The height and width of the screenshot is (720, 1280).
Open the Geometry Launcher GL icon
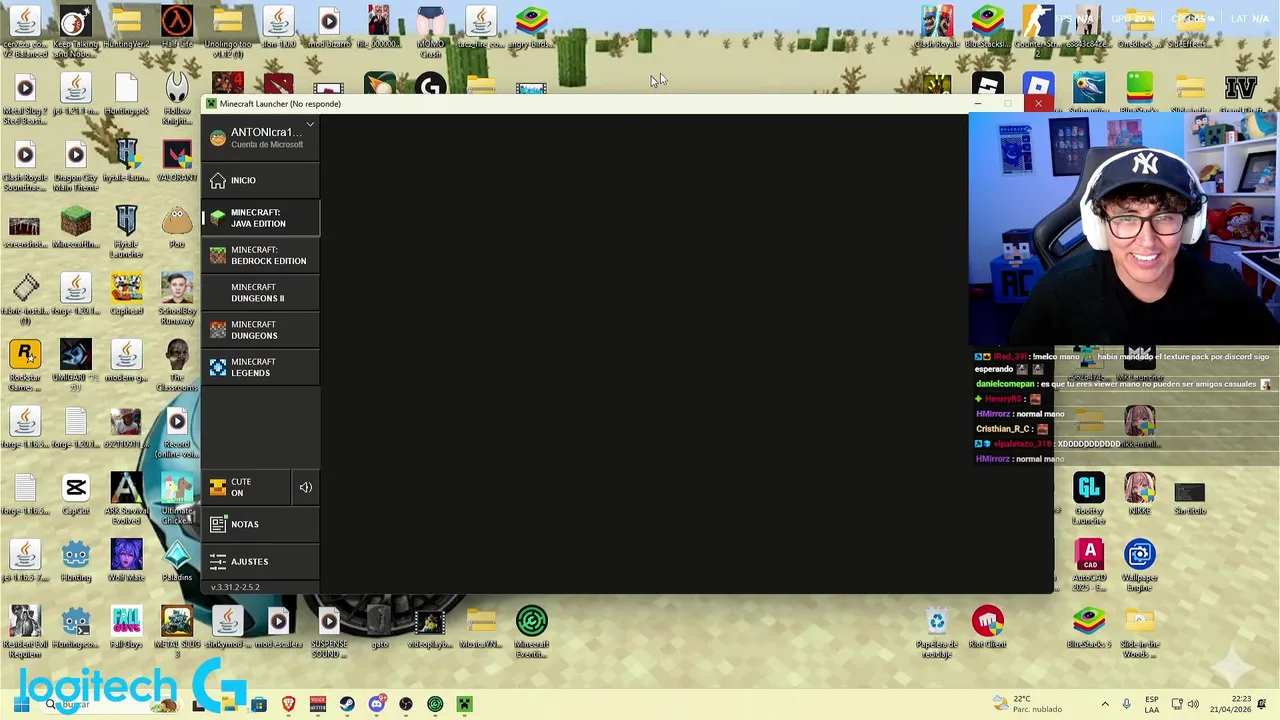click(1089, 499)
